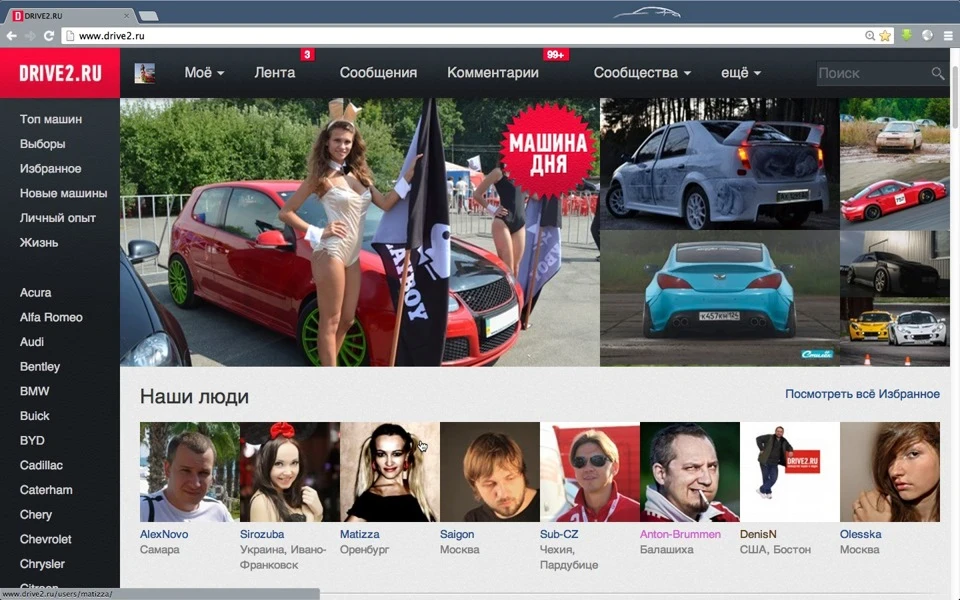The image size is (960, 600).
Task: Select Chevrolet brand in sidebar
Action: (x=45, y=539)
